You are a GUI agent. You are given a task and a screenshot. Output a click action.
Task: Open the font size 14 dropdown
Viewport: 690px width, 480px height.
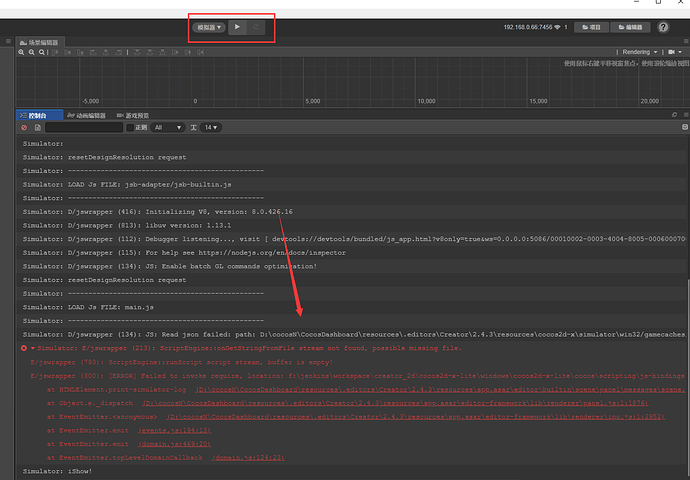(211, 128)
